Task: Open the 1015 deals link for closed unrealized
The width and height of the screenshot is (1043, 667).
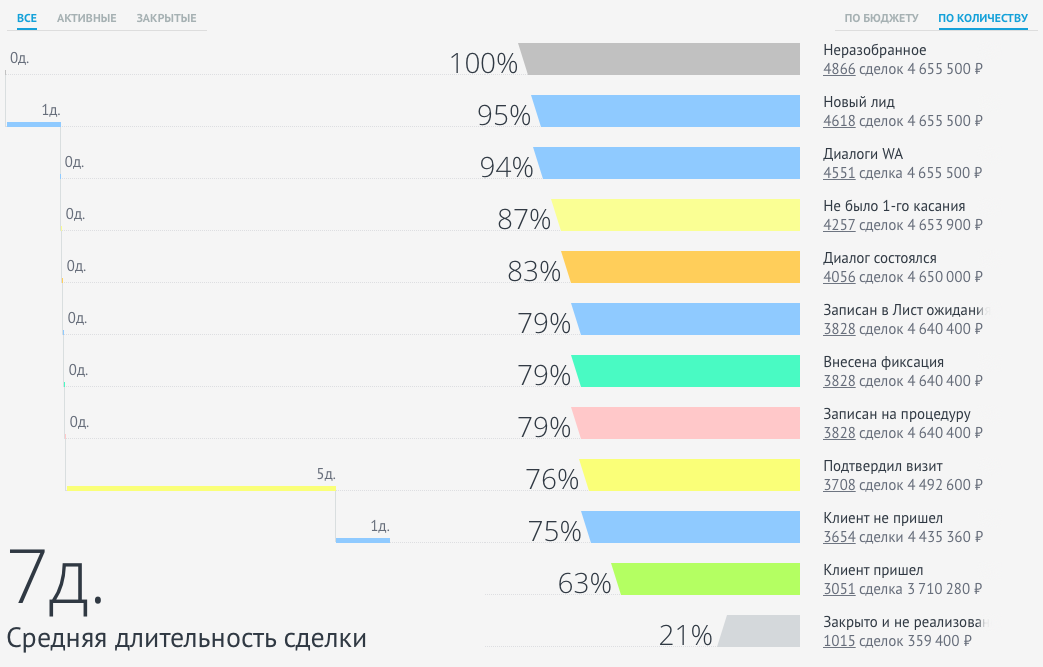Action: (x=839, y=641)
